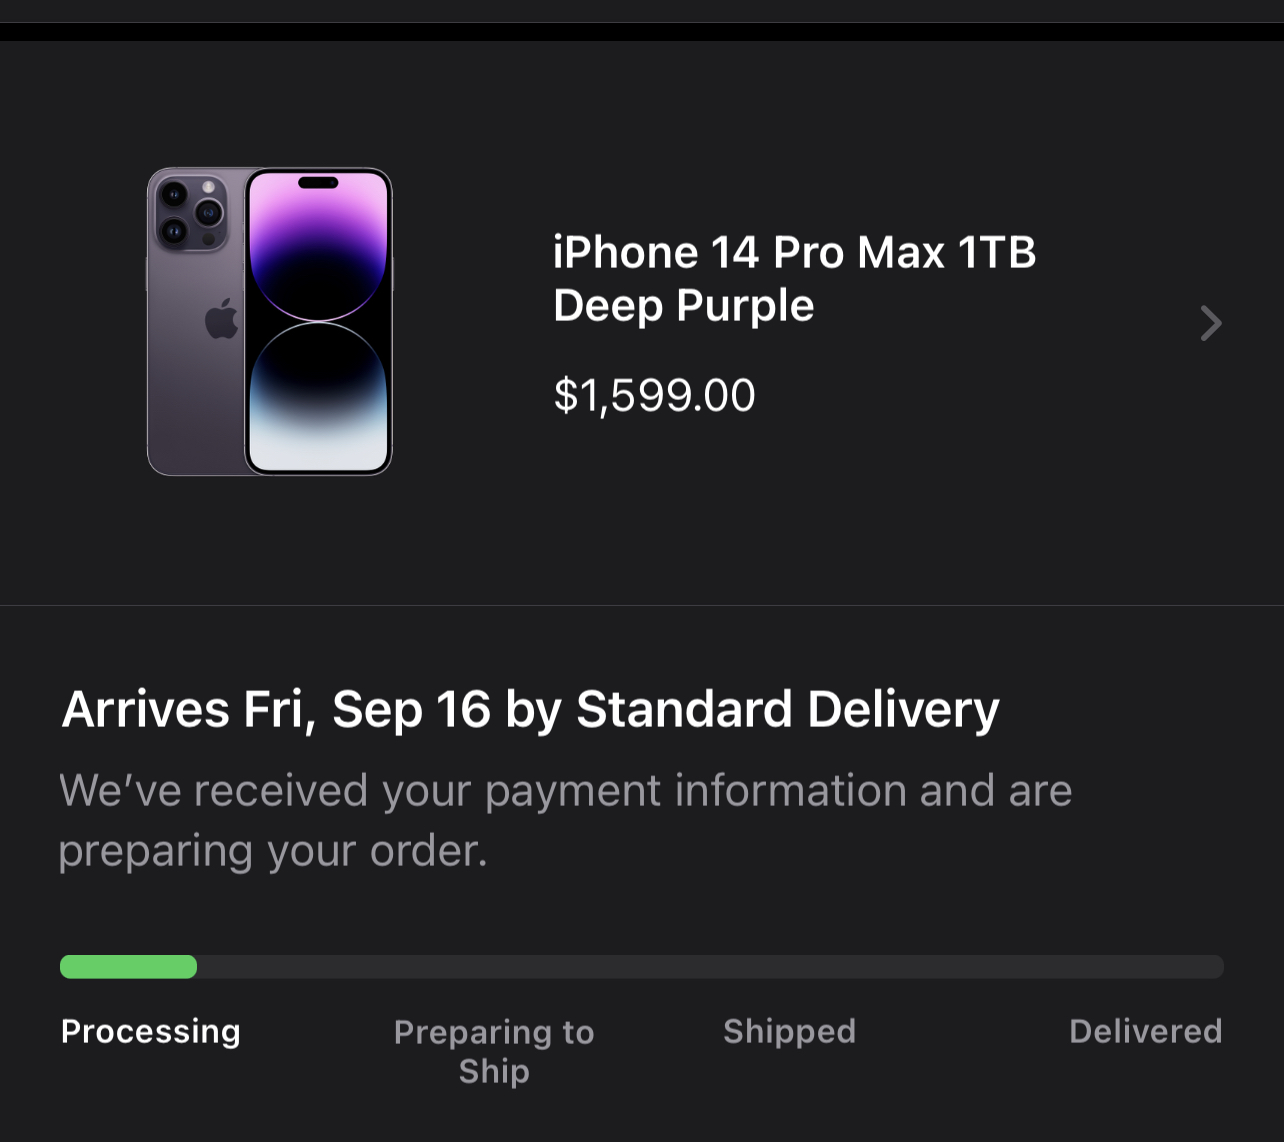The image size is (1284, 1142).
Task: Click the triple-camera module on the iPhone
Action: [x=190, y=213]
